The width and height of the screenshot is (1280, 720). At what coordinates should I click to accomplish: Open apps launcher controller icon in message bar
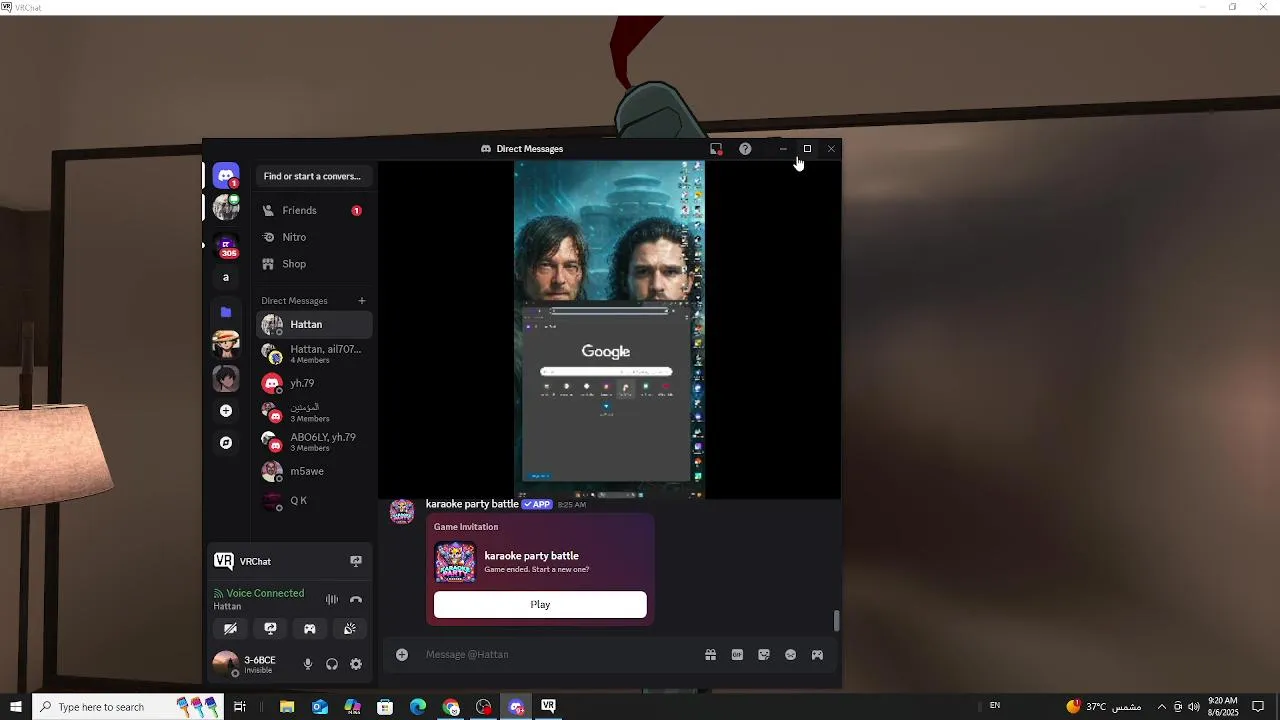[817, 655]
